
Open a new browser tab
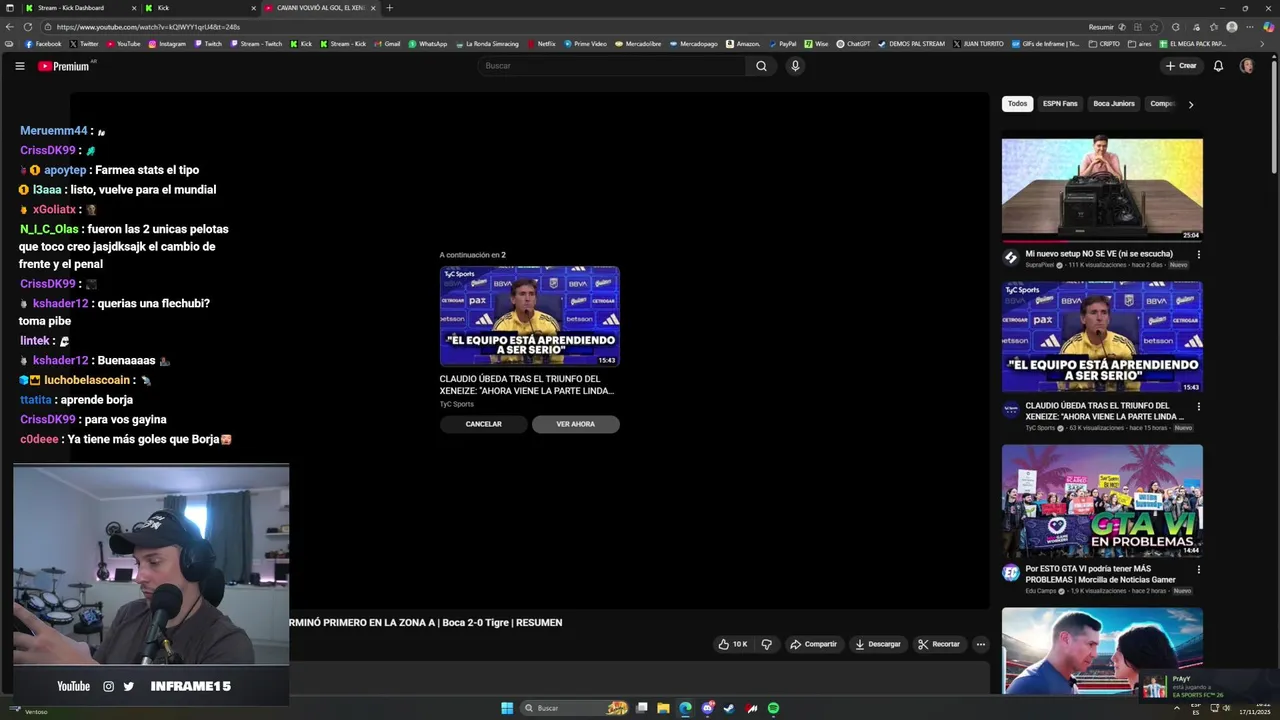(x=389, y=8)
